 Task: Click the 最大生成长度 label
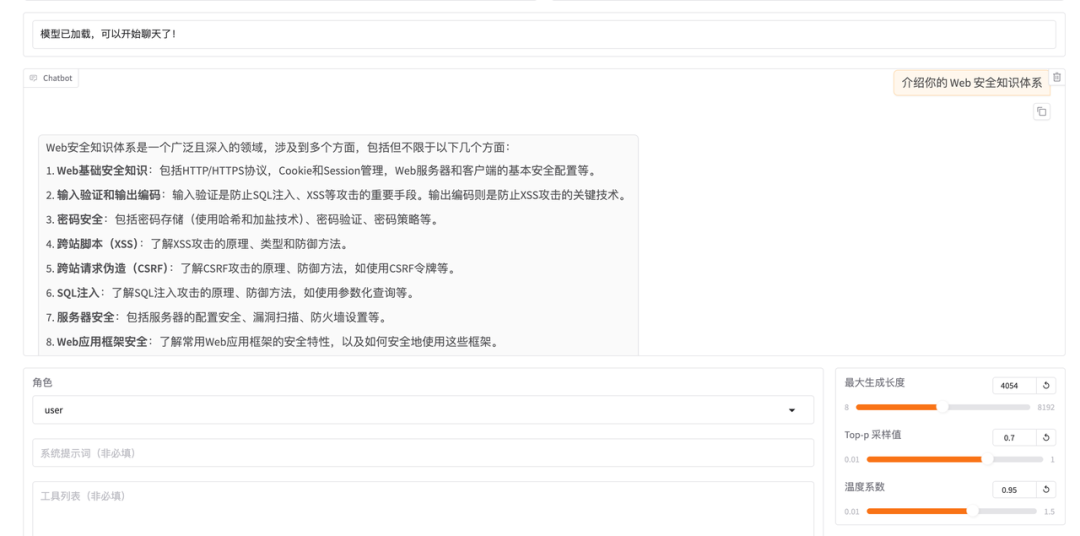875,382
